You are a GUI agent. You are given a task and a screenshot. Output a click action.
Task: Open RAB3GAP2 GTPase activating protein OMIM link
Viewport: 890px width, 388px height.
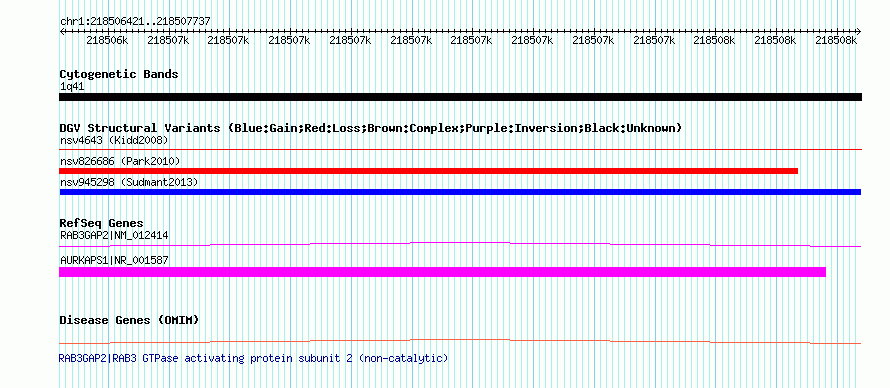click(253, 359)
